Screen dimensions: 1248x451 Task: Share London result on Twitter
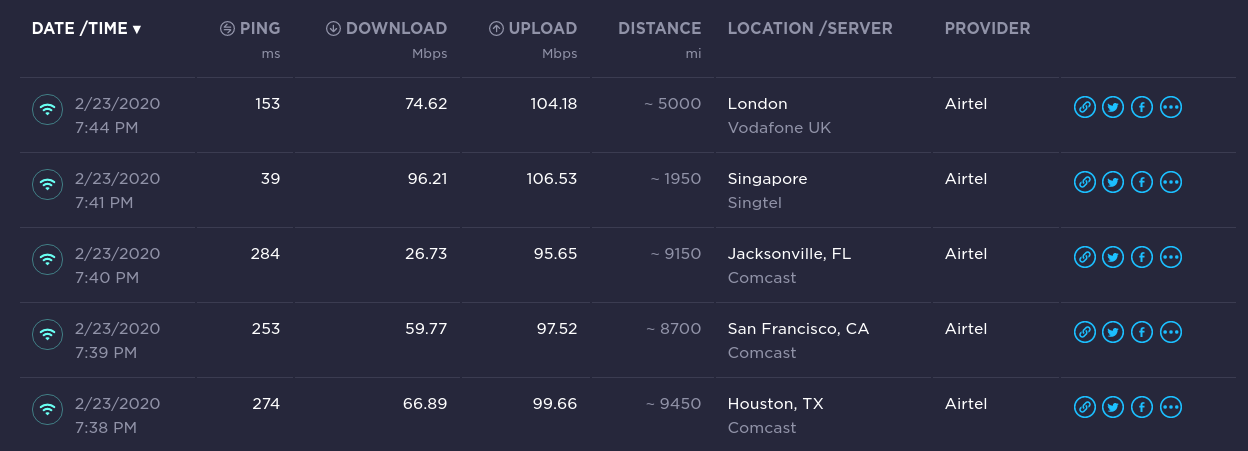click(1113, 107)
